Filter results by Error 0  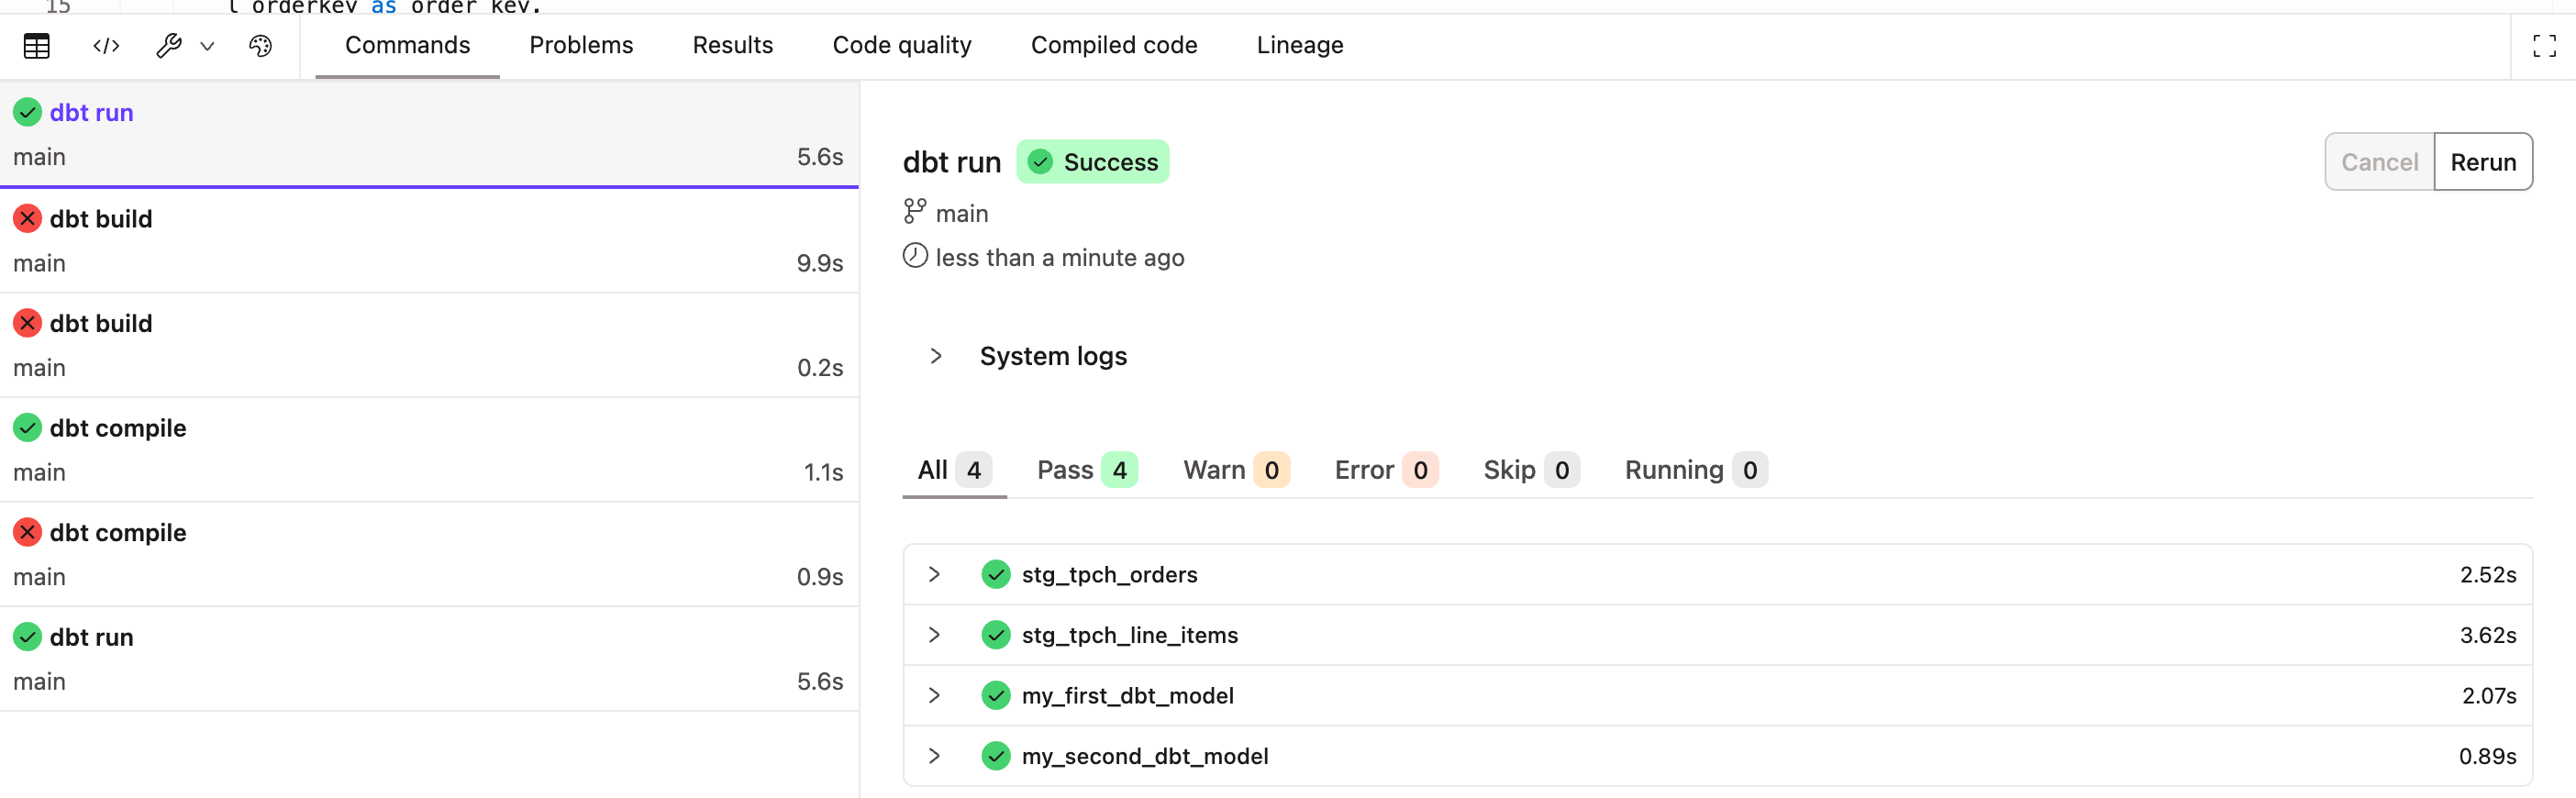coord(1386,470)
